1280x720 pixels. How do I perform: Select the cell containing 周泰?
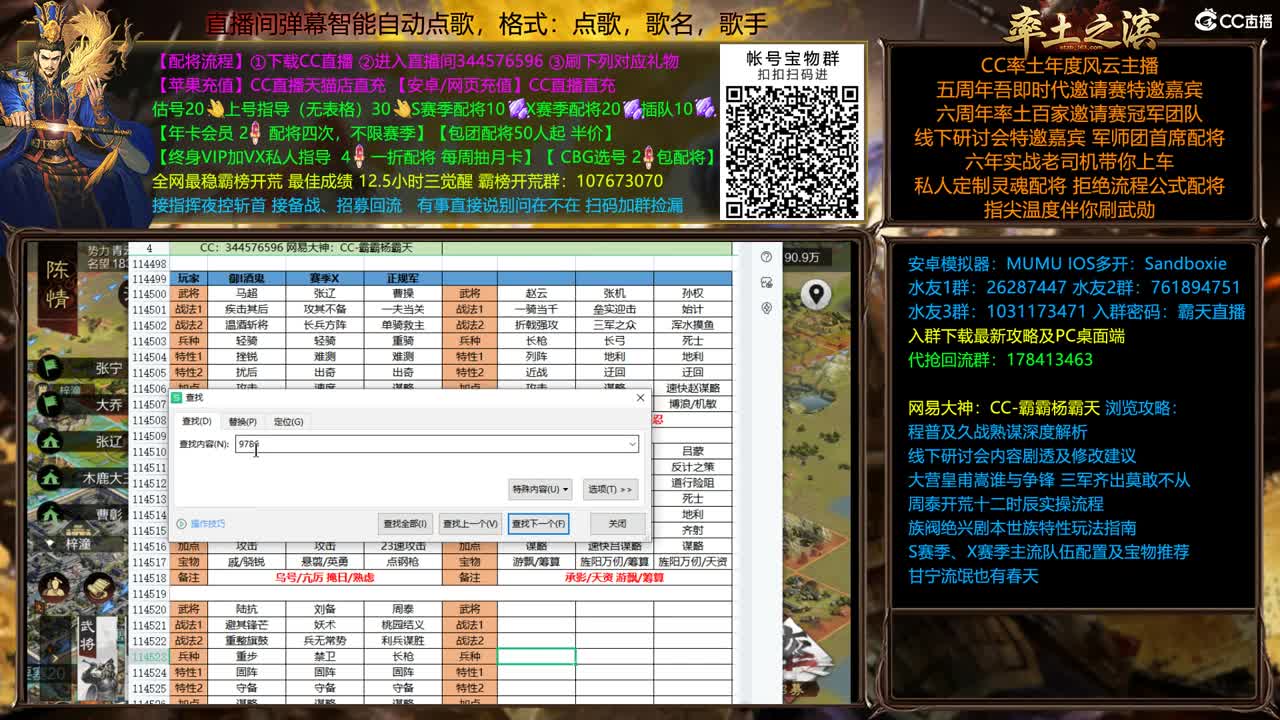(402, 609)
